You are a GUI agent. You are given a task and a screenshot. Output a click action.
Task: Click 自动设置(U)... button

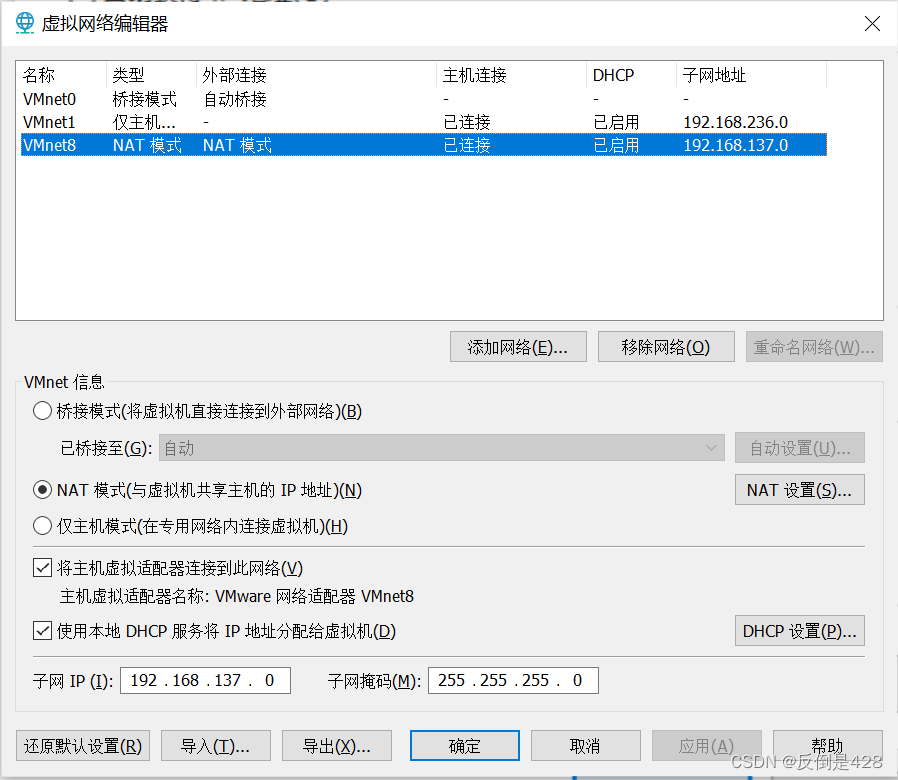(x=799, y=448)
